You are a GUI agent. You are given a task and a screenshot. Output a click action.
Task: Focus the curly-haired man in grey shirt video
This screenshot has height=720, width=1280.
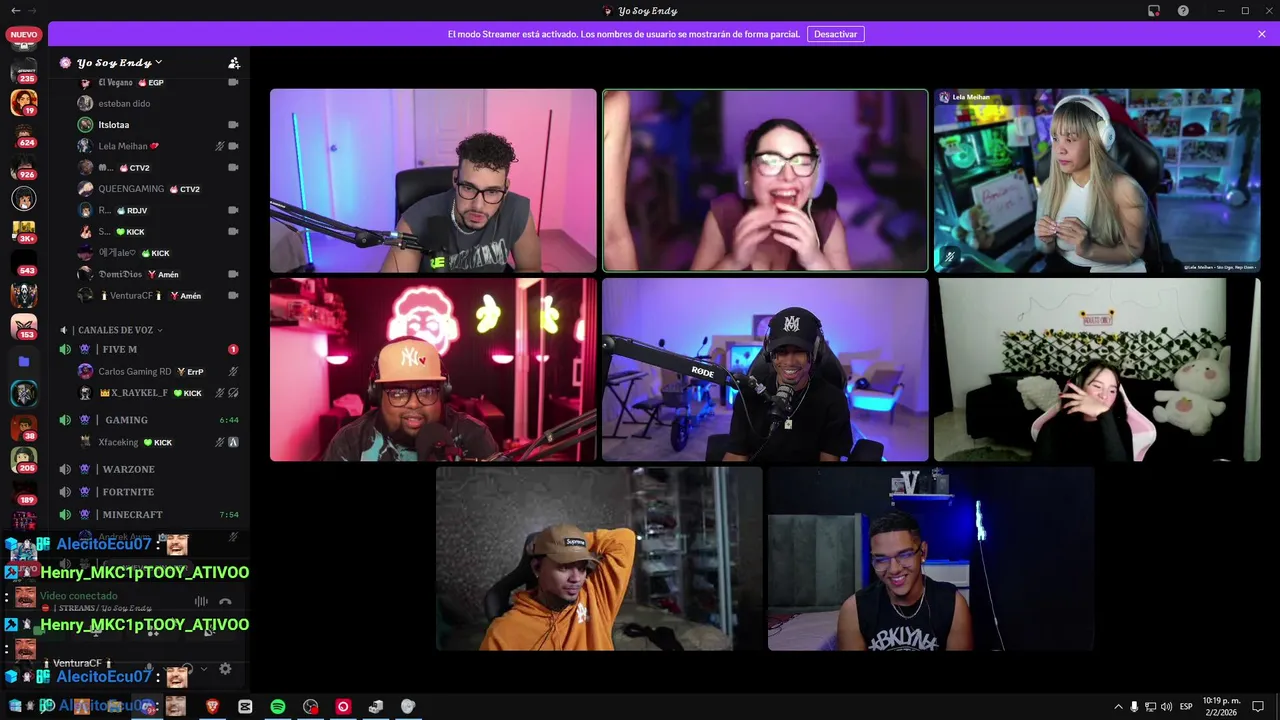click(433, 181)
